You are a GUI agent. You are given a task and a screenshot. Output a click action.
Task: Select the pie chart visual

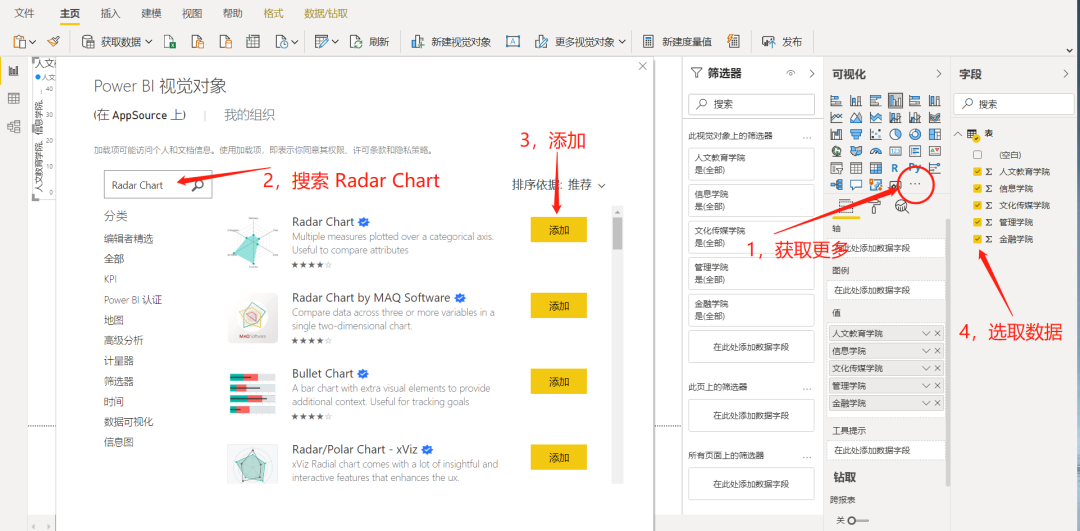click(895, 134)
